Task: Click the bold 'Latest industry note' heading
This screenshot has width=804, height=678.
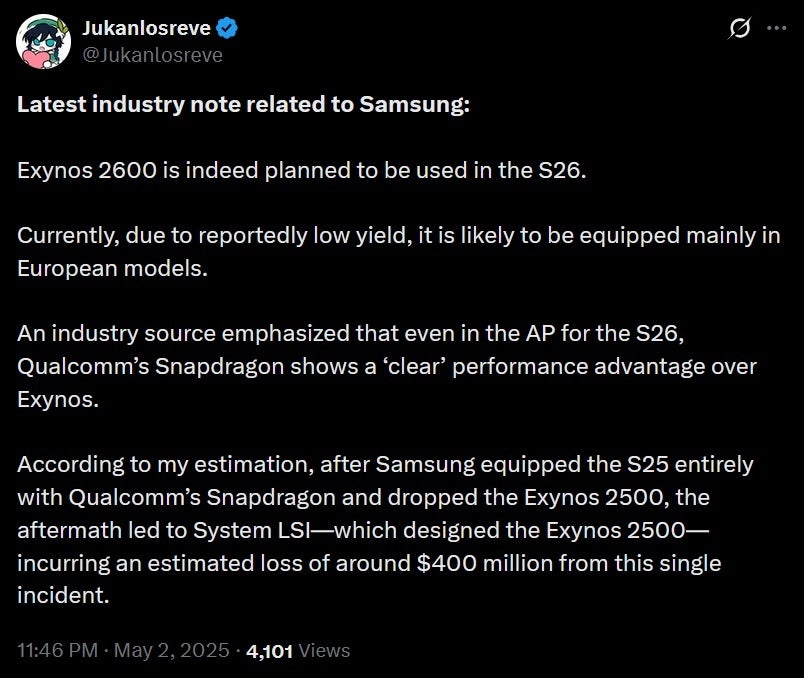Action: point(243,105)
